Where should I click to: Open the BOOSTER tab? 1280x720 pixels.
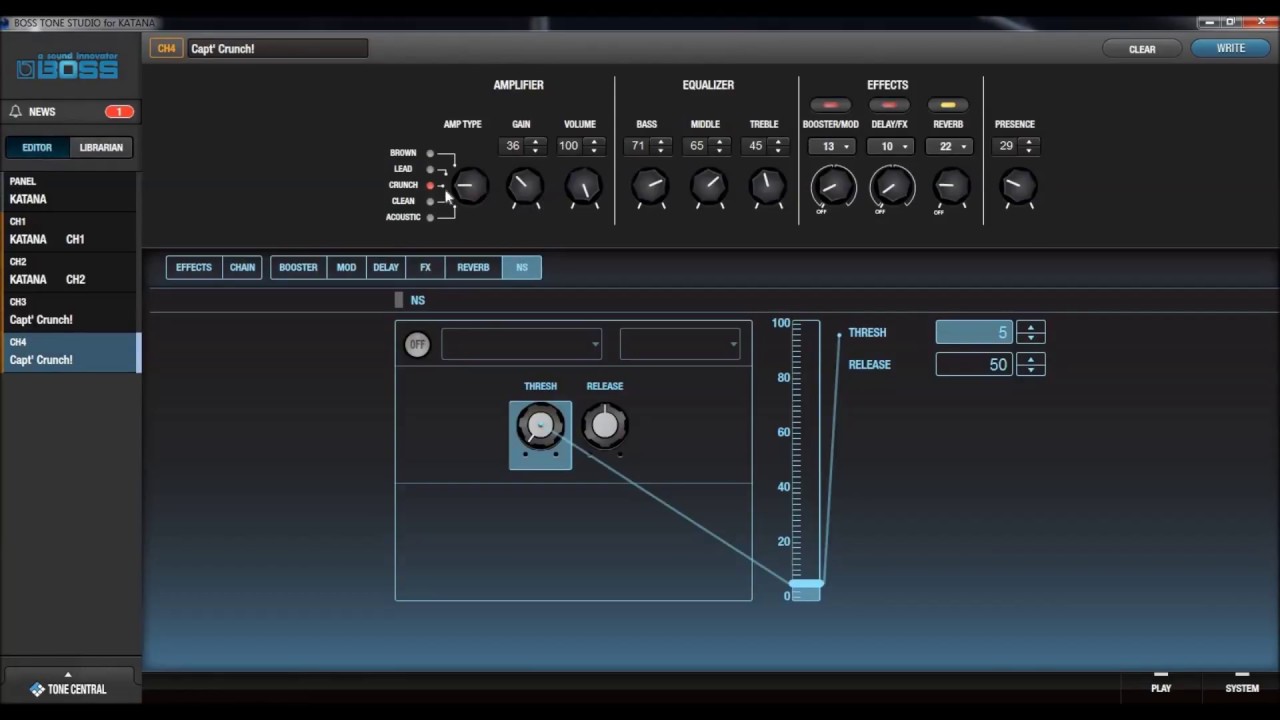(x=298, y=267)
